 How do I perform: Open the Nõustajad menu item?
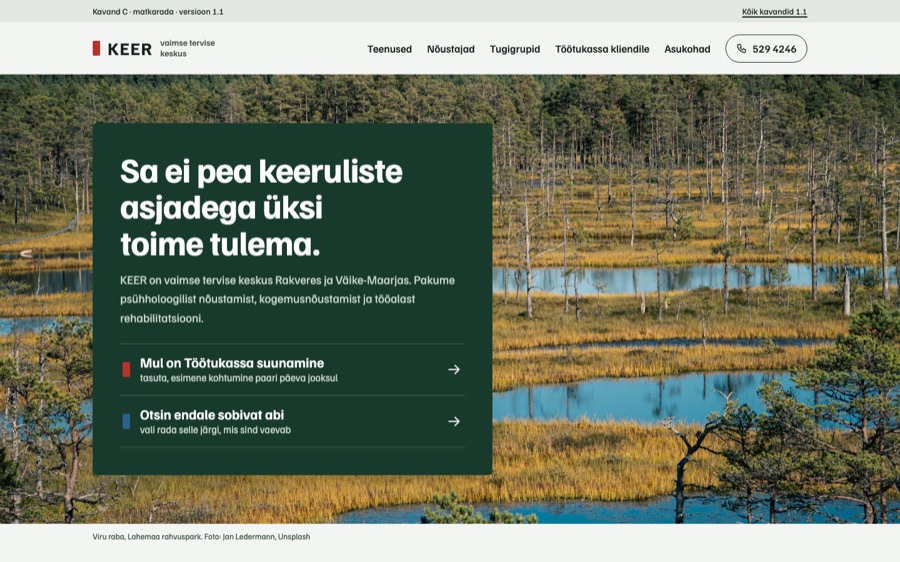pyautogui.click(x=451, y=49)
